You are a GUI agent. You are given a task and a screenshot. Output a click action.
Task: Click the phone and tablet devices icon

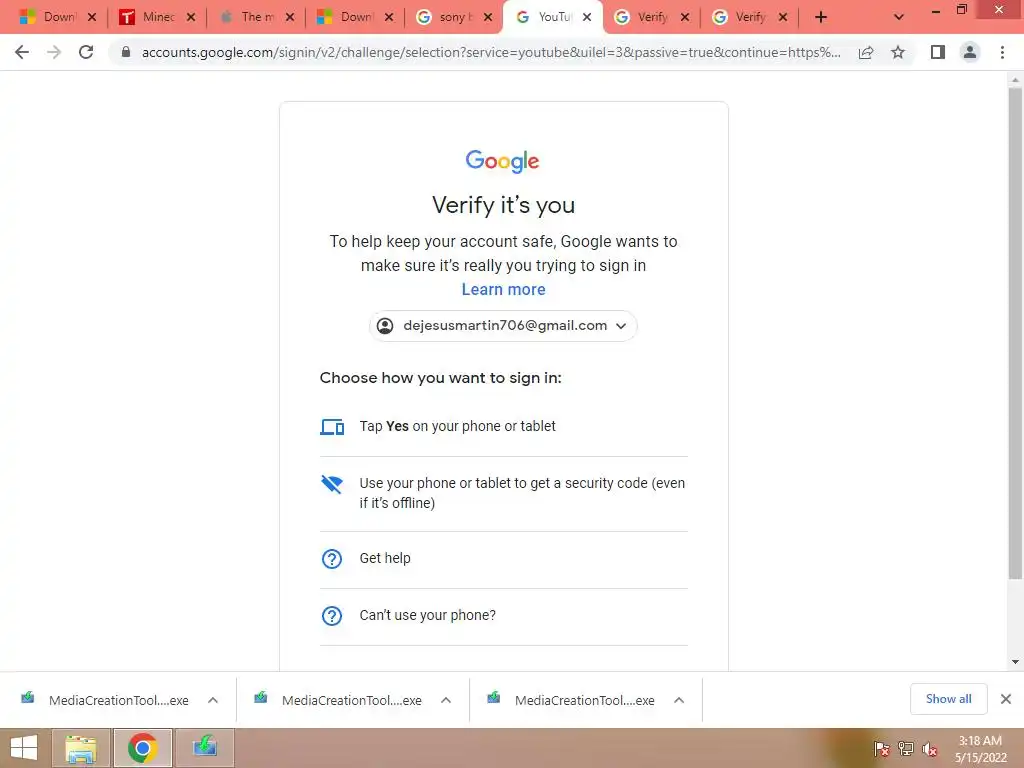pos(332,427)
